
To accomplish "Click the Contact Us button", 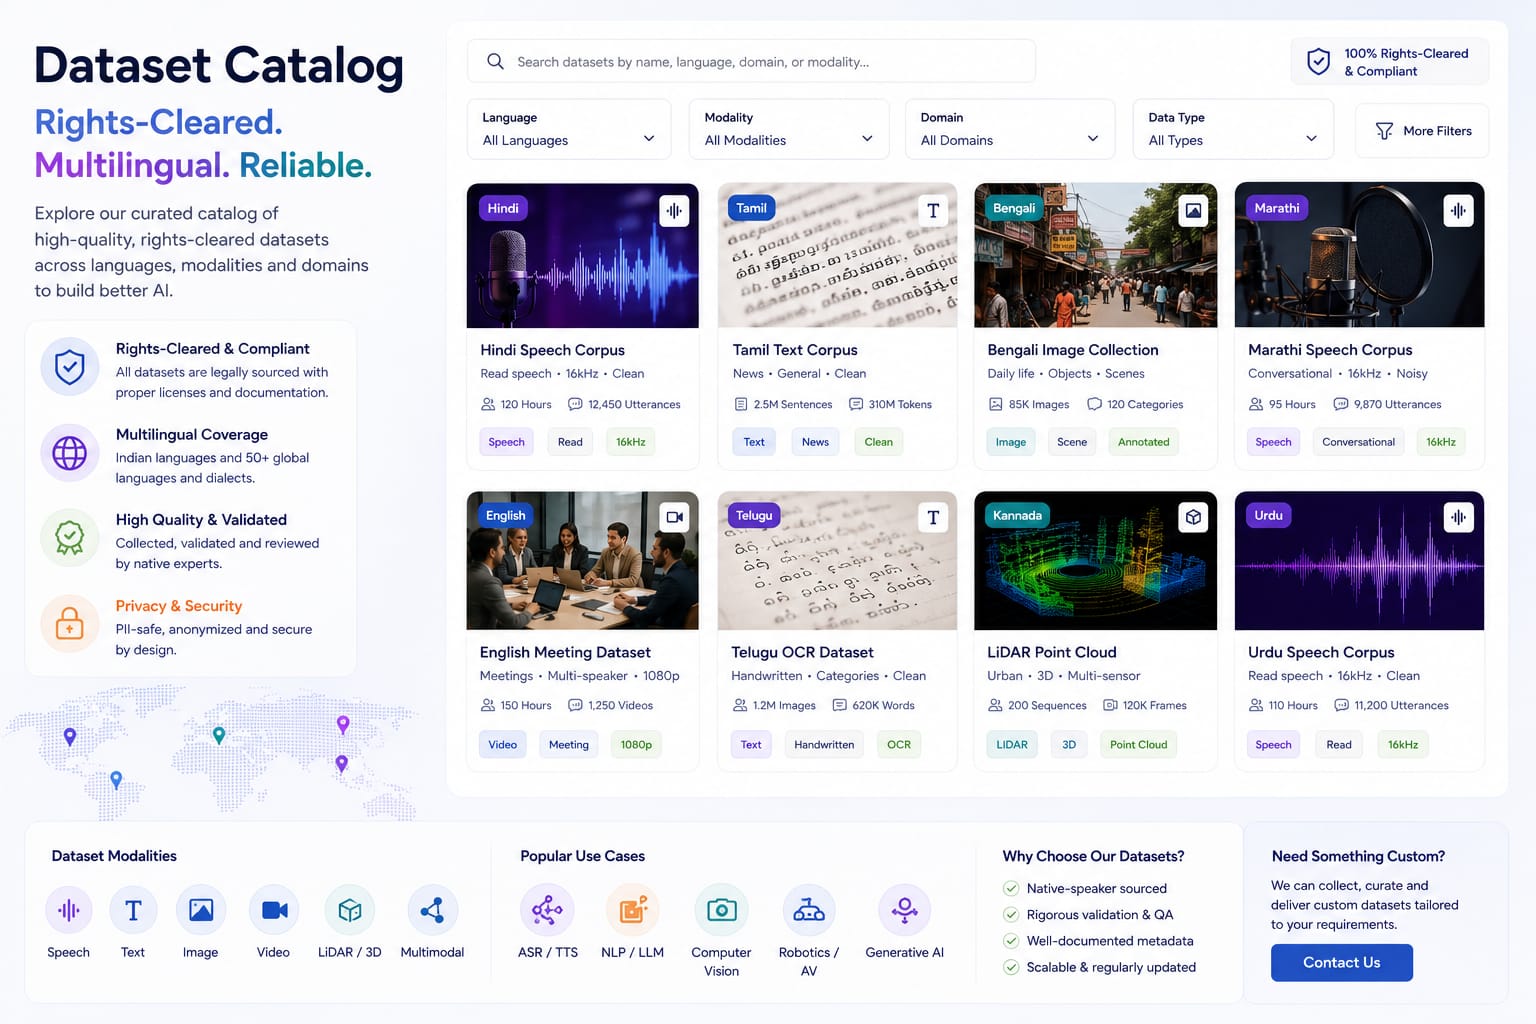I will (x=1342, y=963).
